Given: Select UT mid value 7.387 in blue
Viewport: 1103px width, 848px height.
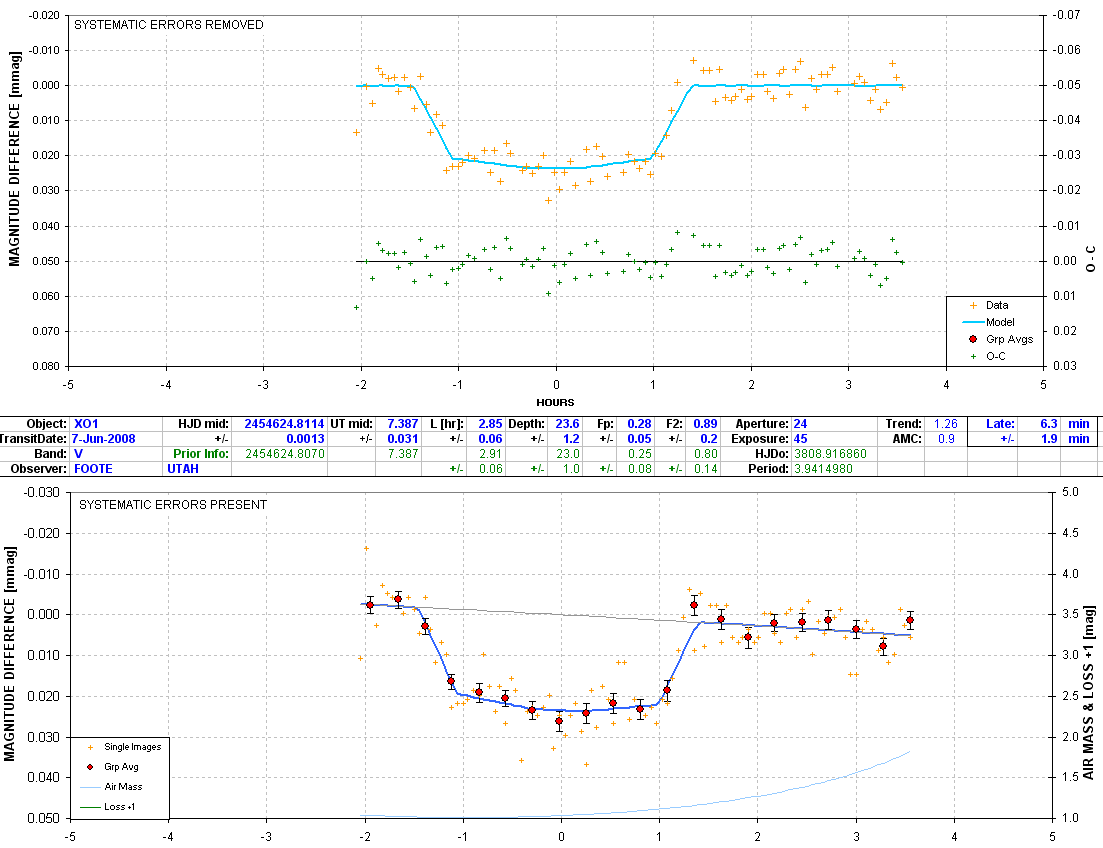Looking at the screenshot, I should 402,424.
